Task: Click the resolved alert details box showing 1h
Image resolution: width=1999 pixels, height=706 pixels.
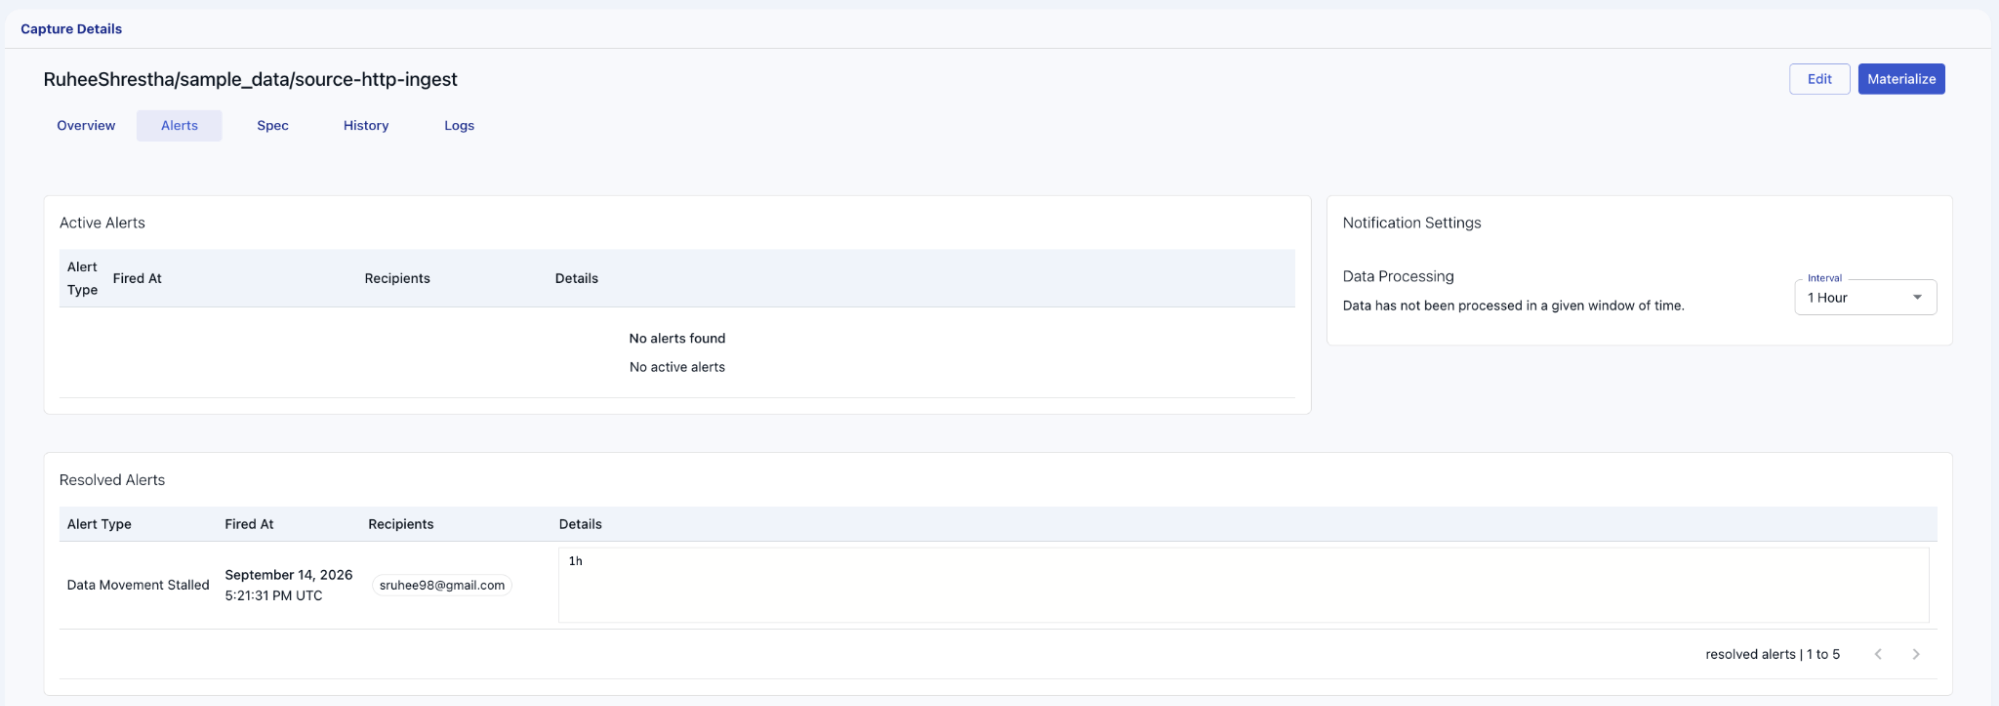Action: [1243, 585]
